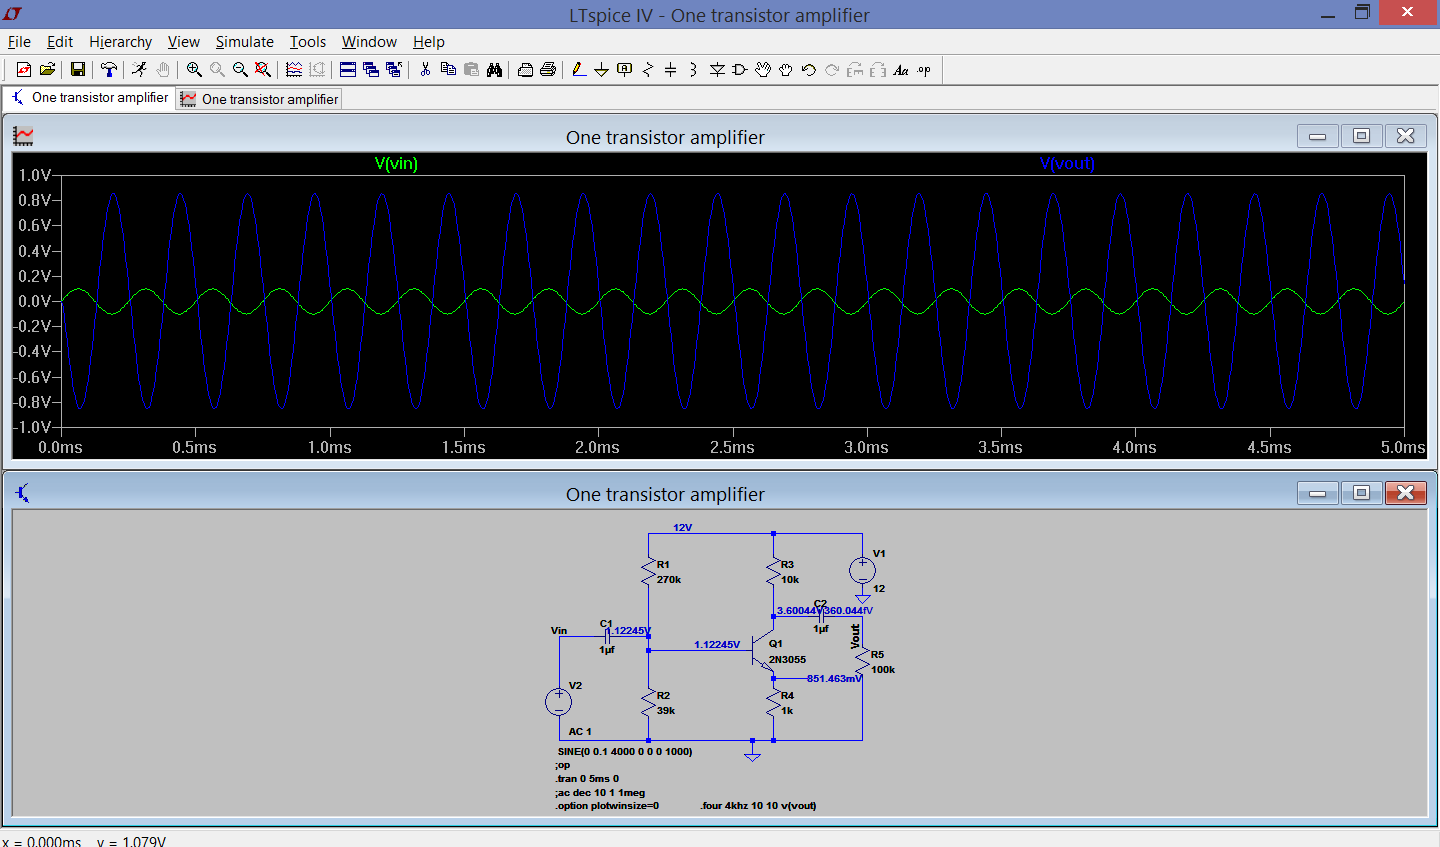Select the Label Net tool
The image size is (1440, 847).
625,69
